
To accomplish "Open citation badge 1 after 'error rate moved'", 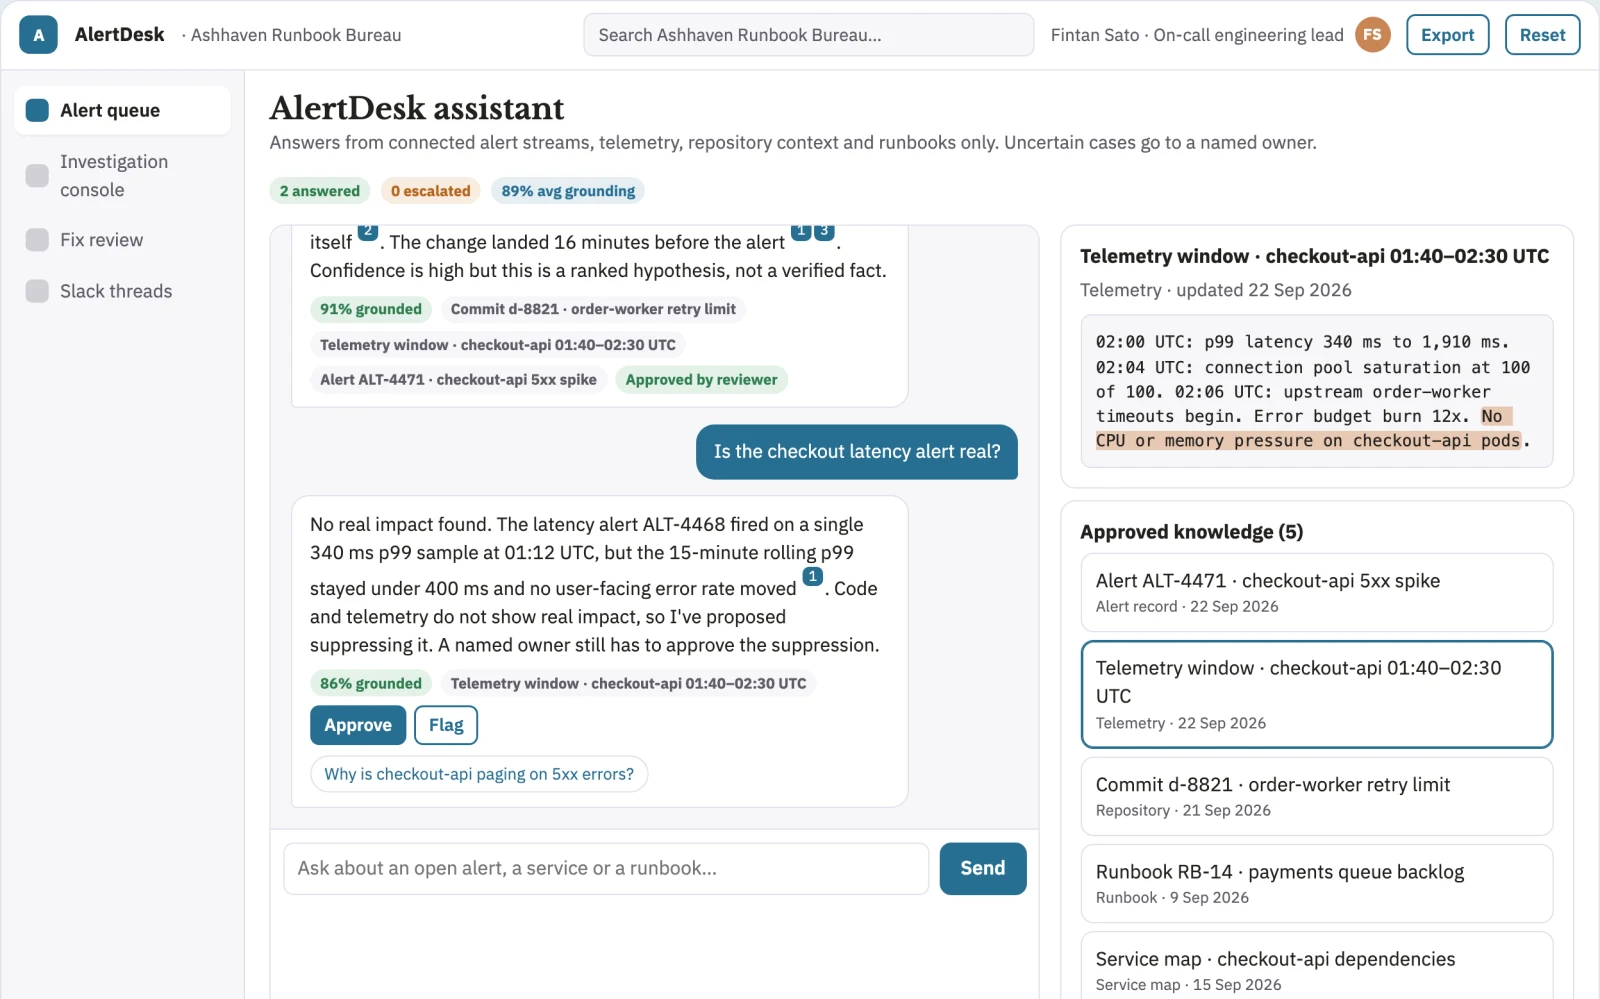I will tap(813, 577).
